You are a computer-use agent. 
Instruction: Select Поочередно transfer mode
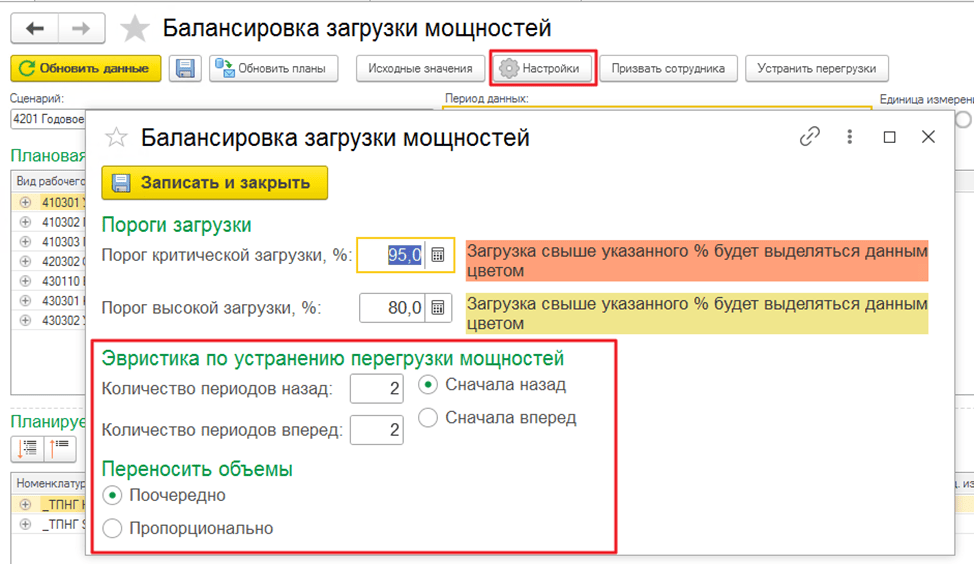pyautogui.click(x=112, y=496)
